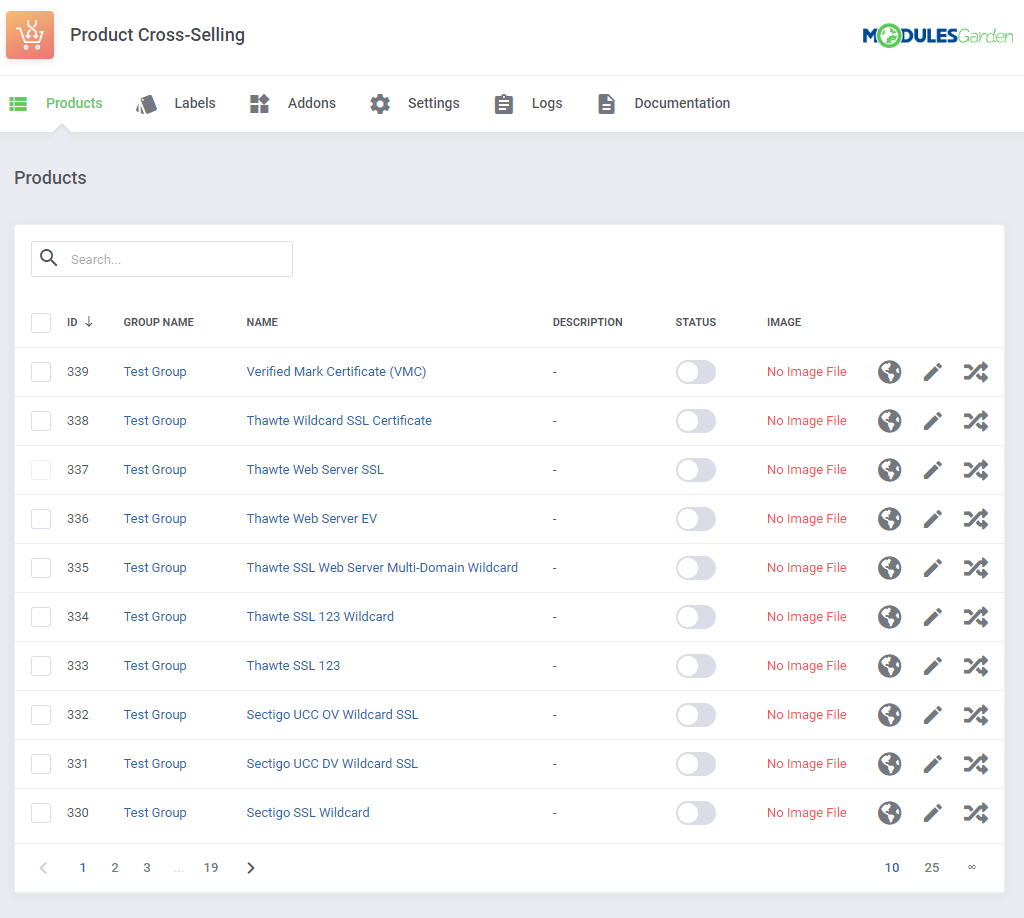Open the Products tab
Image resolution: width=1024 pixels, height=918 pixels.
(56, 103)
